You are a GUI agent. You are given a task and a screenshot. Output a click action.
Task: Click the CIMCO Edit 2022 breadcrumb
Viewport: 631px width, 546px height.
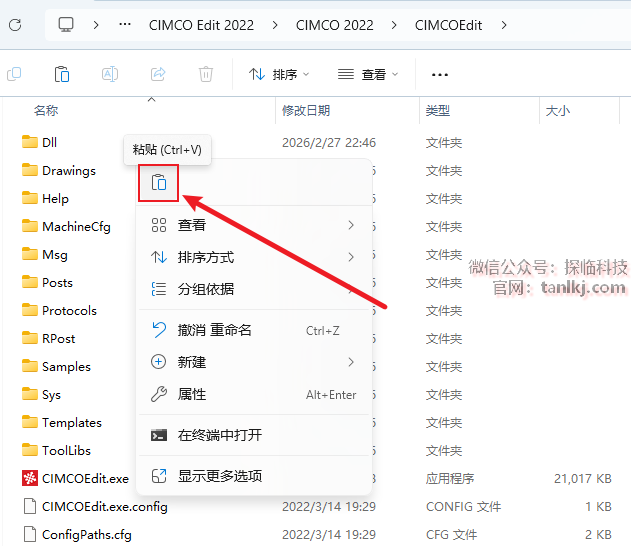coord(201,25)
